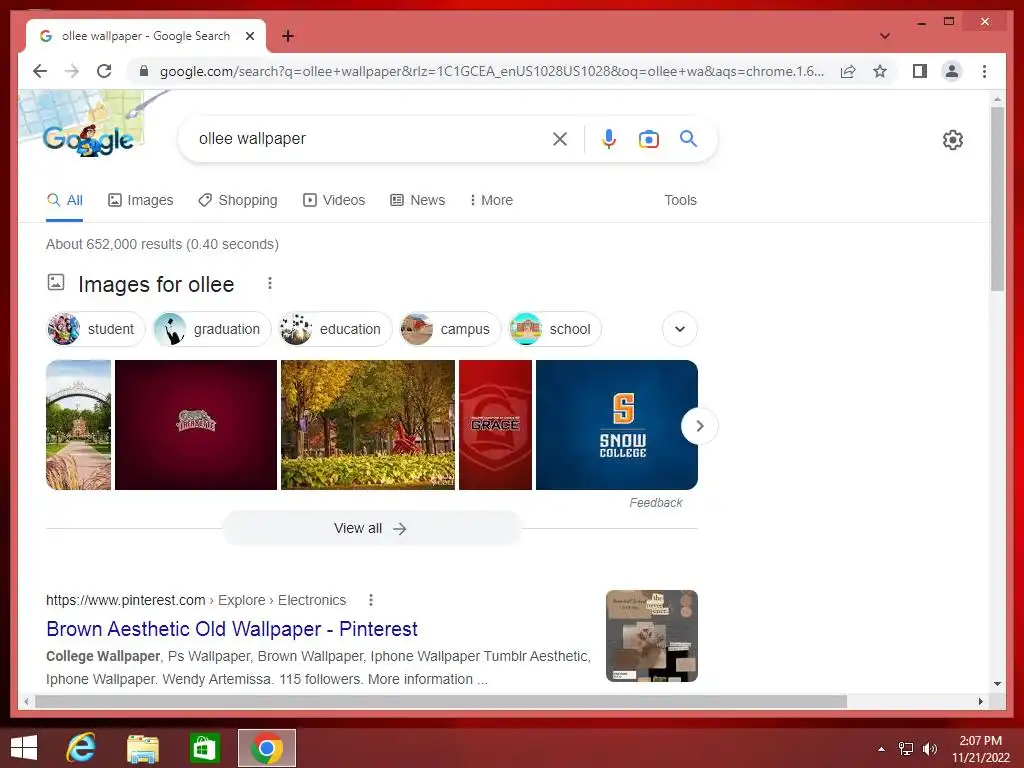Image resolution: width=1024 pixels, height=768 pixels.
Task: Open Microsoft Store from taskbar
Action: click(204, 748)
